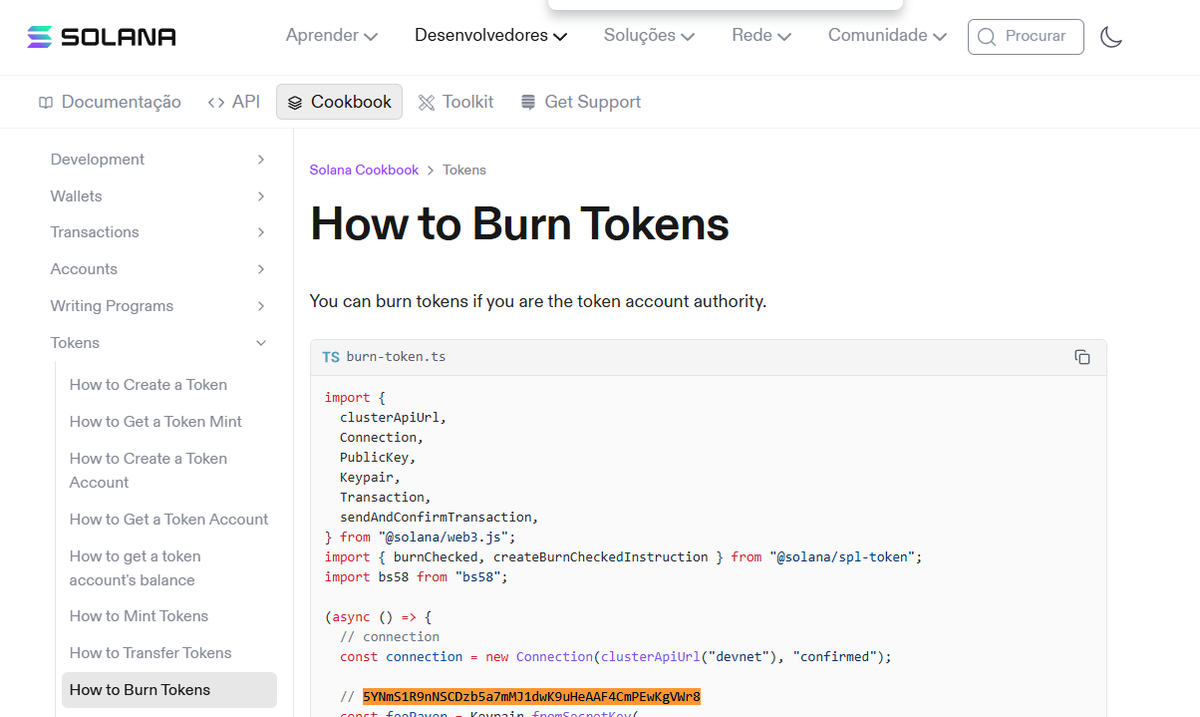The width and height of the screenshot is (1200, 717).
Task: Open the Rede dropdown menu
Action: point(761,36)
